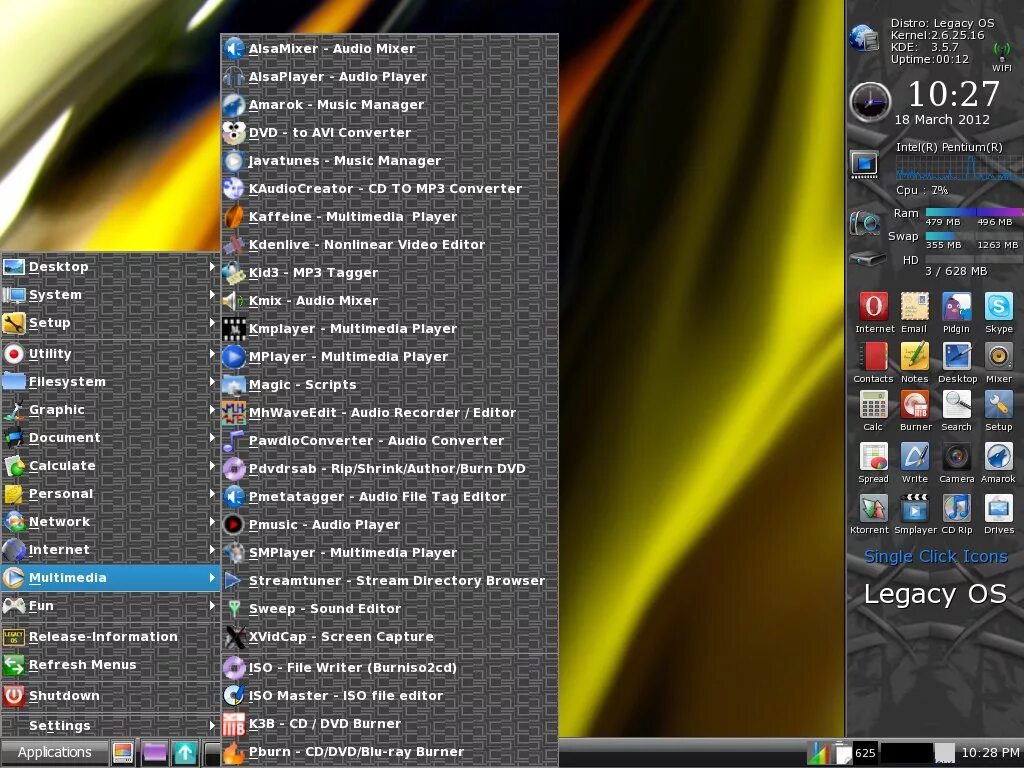Select Refresh Menus entry

click(x=110, y=665)
